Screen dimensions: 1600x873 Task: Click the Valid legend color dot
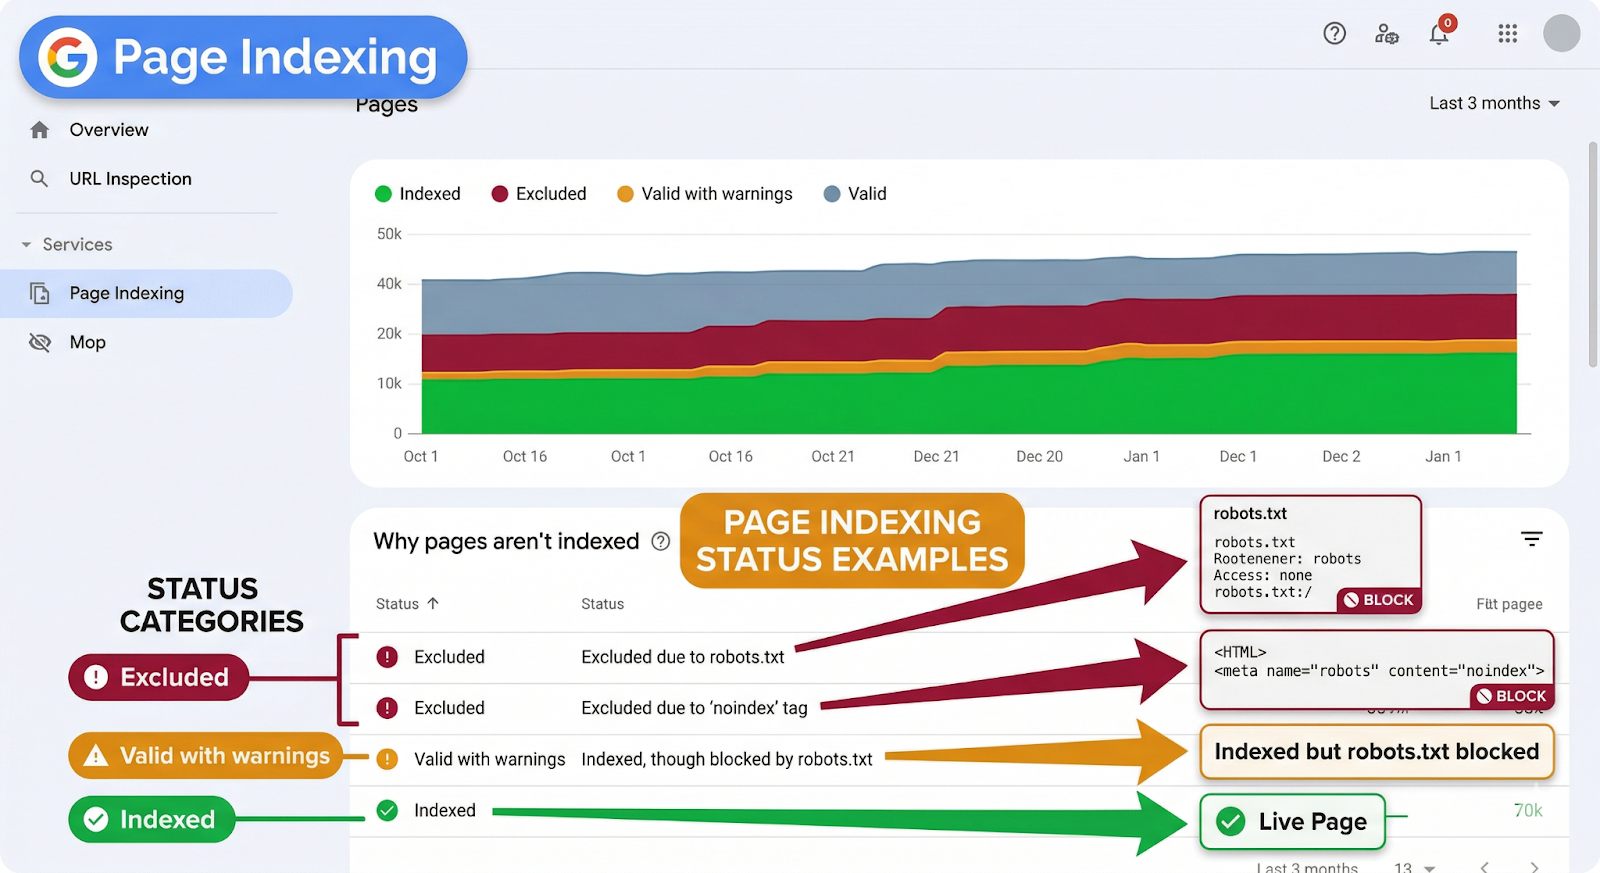[x=832, y=194]
